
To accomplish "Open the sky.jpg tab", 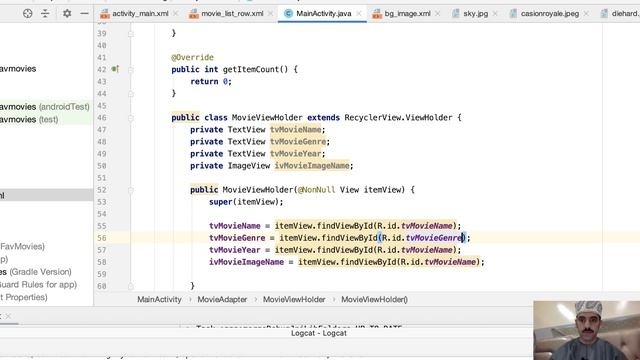I will tap(476, 13).
